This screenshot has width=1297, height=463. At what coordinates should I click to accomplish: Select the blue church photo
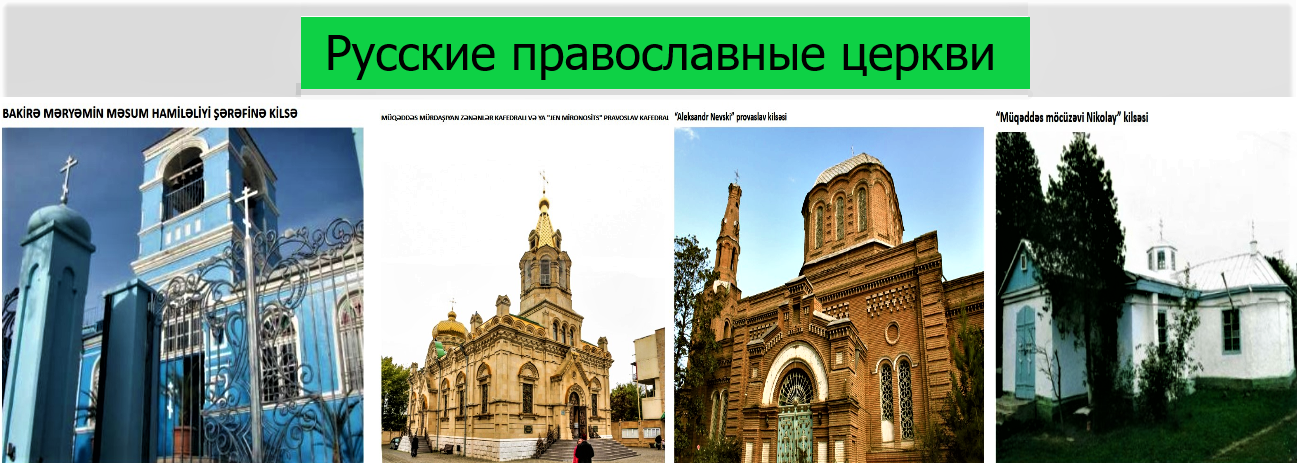click(x=182, y=295)
